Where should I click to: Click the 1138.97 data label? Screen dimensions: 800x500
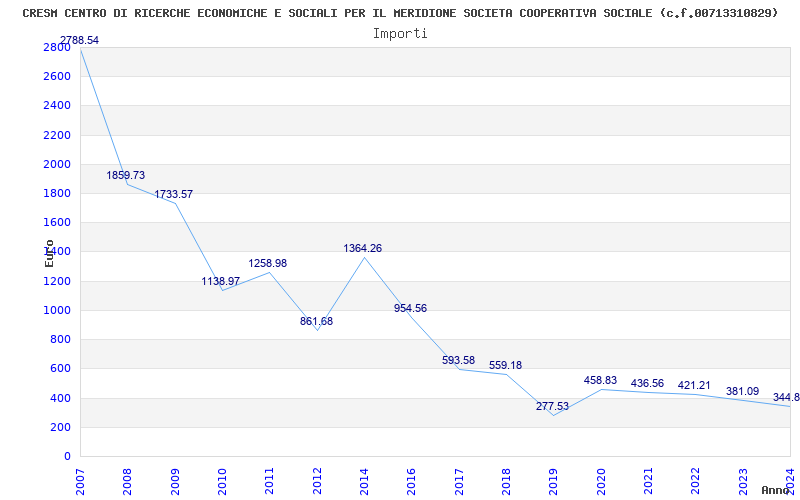click(x=220, y=281)
